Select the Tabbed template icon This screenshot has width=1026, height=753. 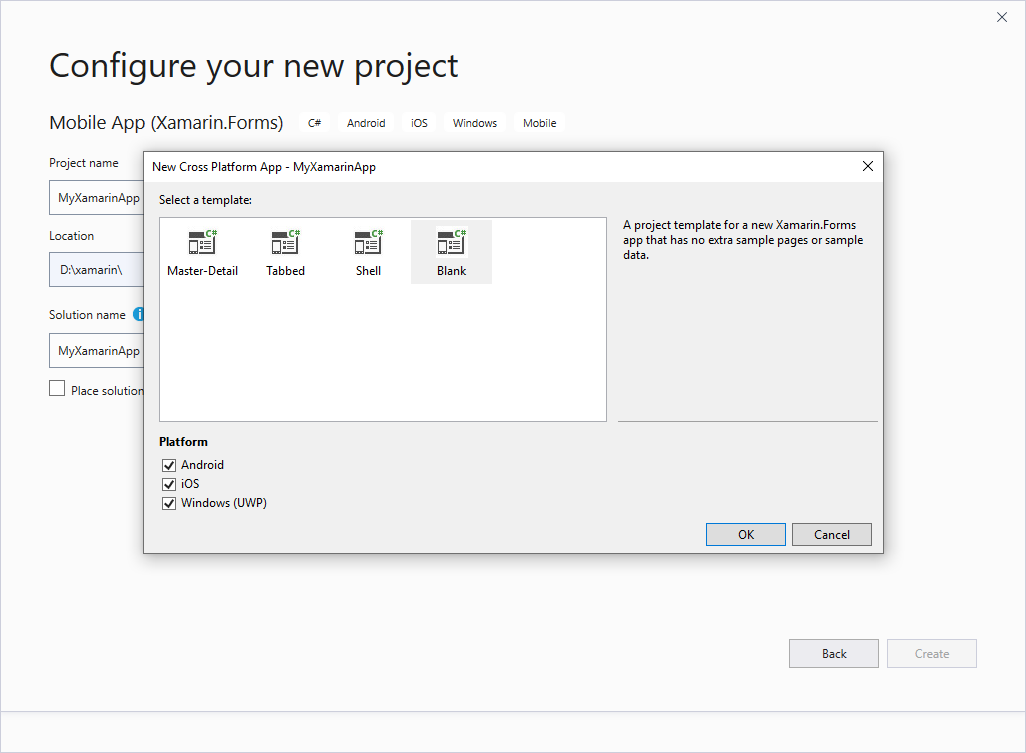tap(285, 243)
